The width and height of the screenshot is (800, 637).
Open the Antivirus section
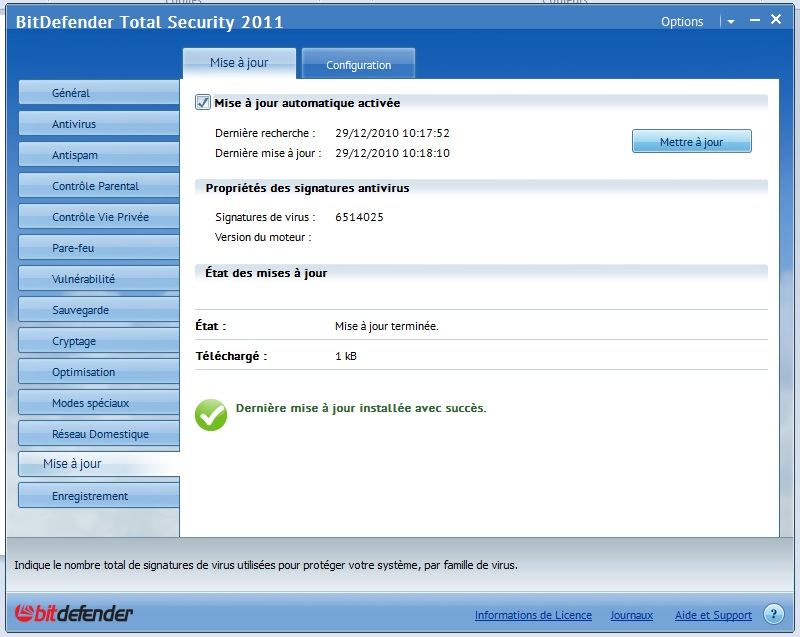(99, 123)
